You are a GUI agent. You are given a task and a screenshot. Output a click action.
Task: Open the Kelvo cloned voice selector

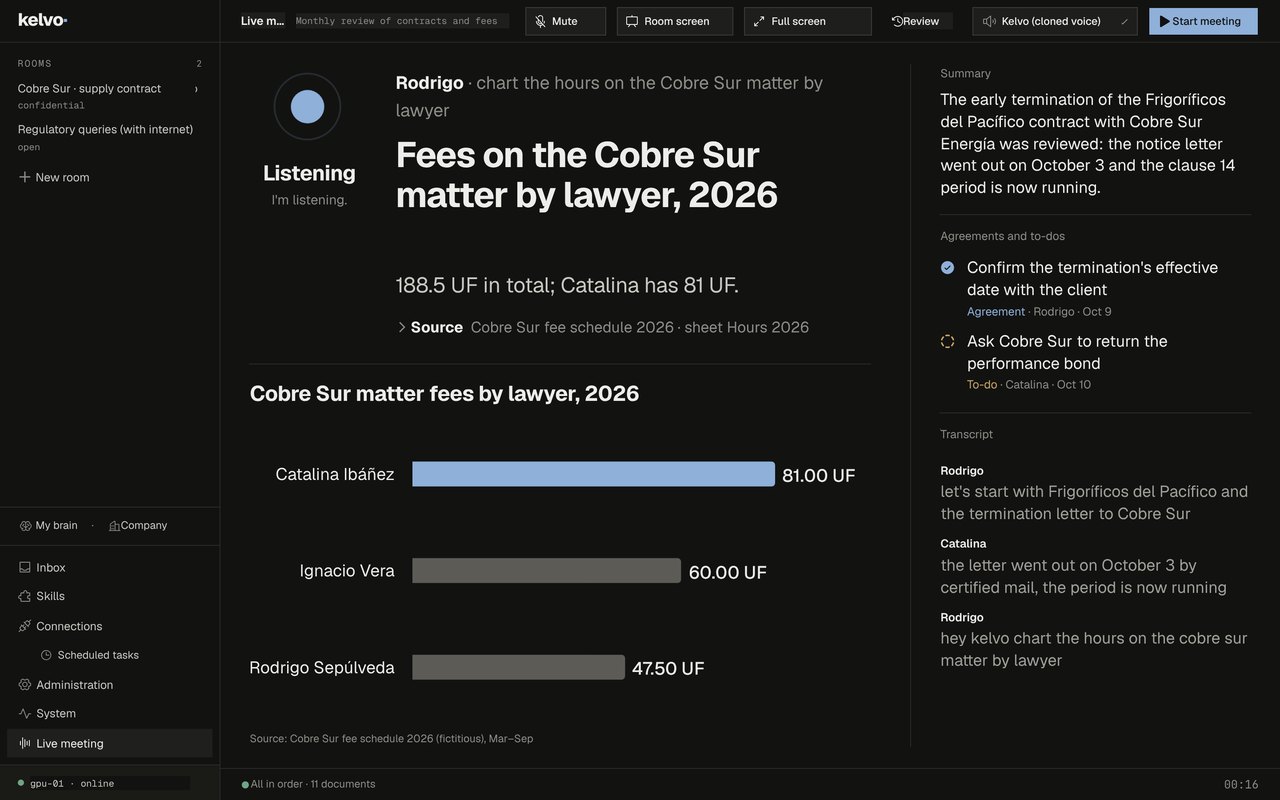[x=1055, y=21]
